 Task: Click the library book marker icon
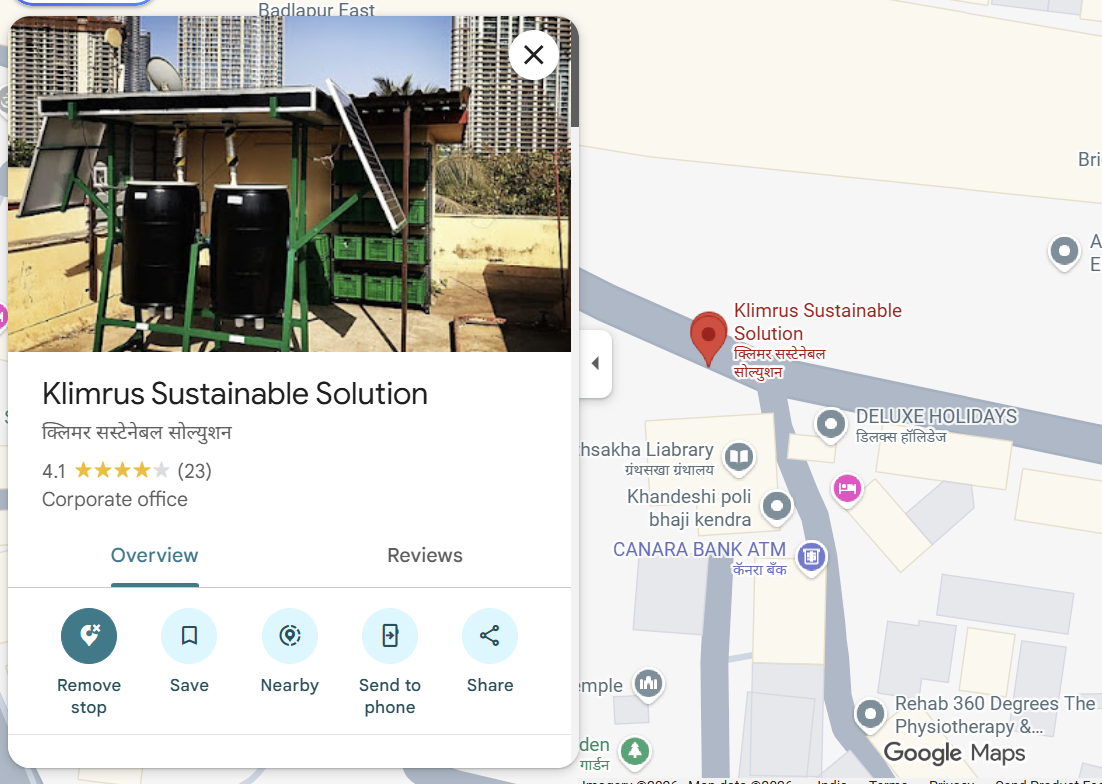(739, 458)
